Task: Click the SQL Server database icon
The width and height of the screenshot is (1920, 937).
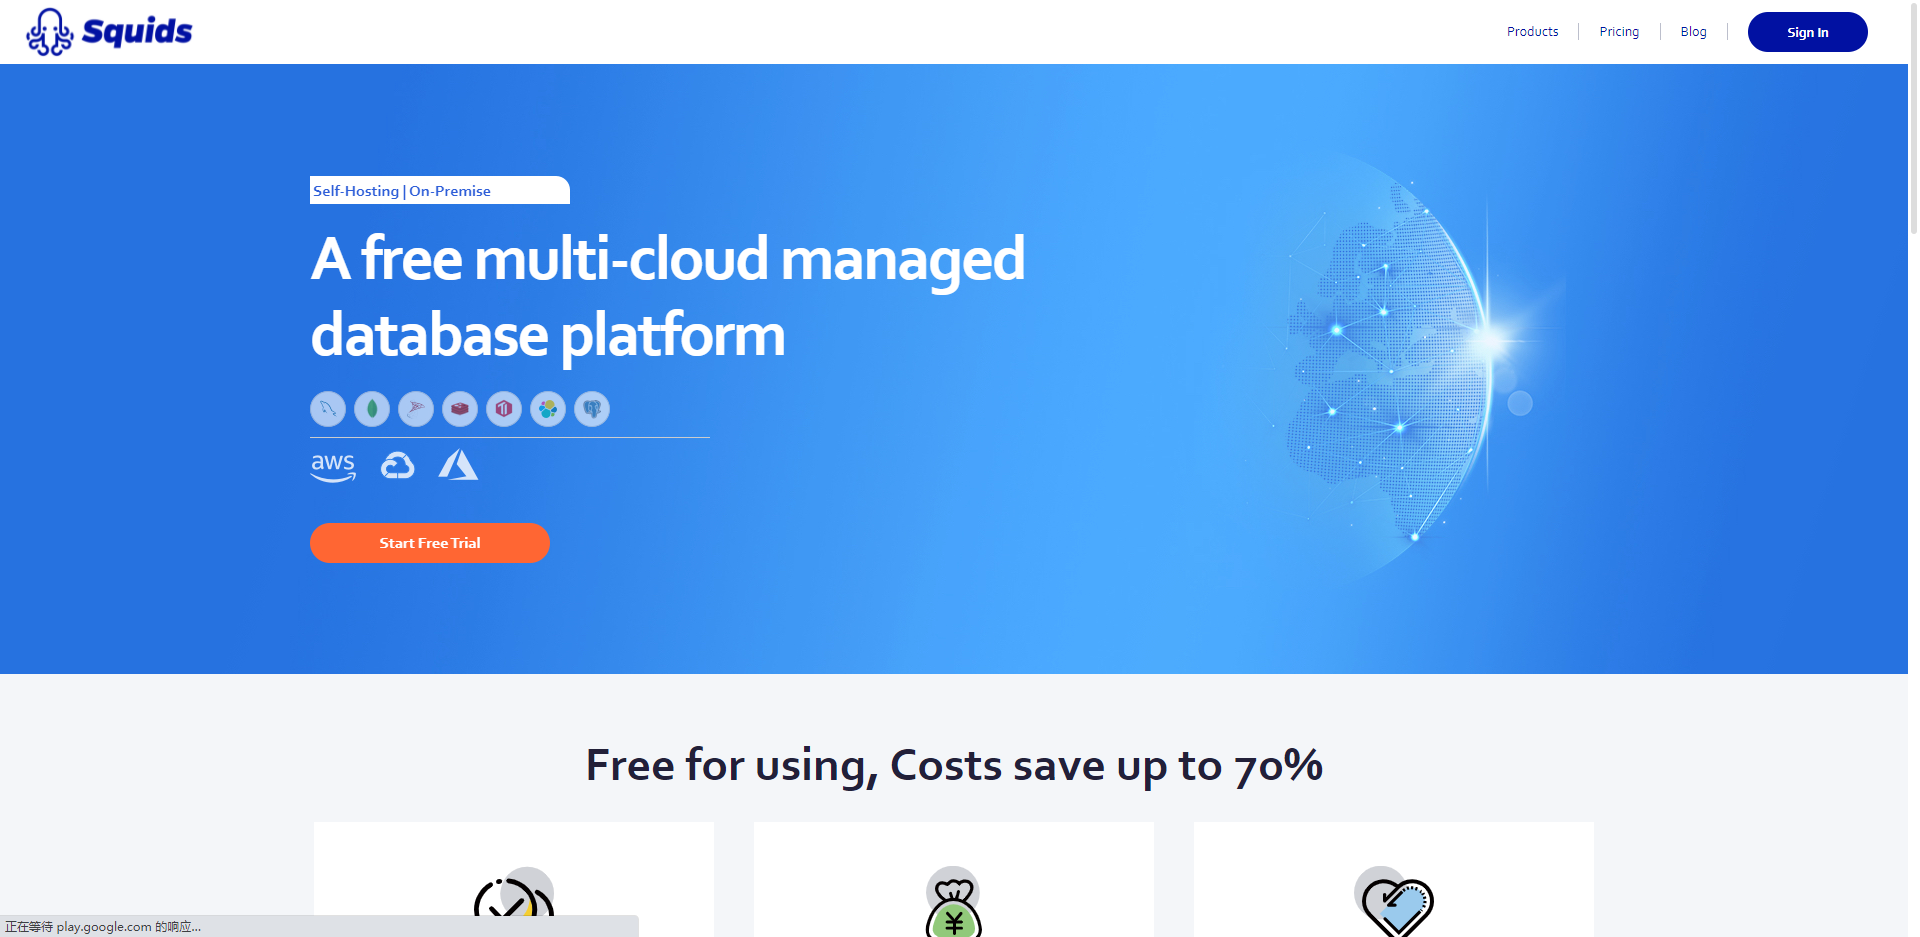Action: click(x=416, y=409)
